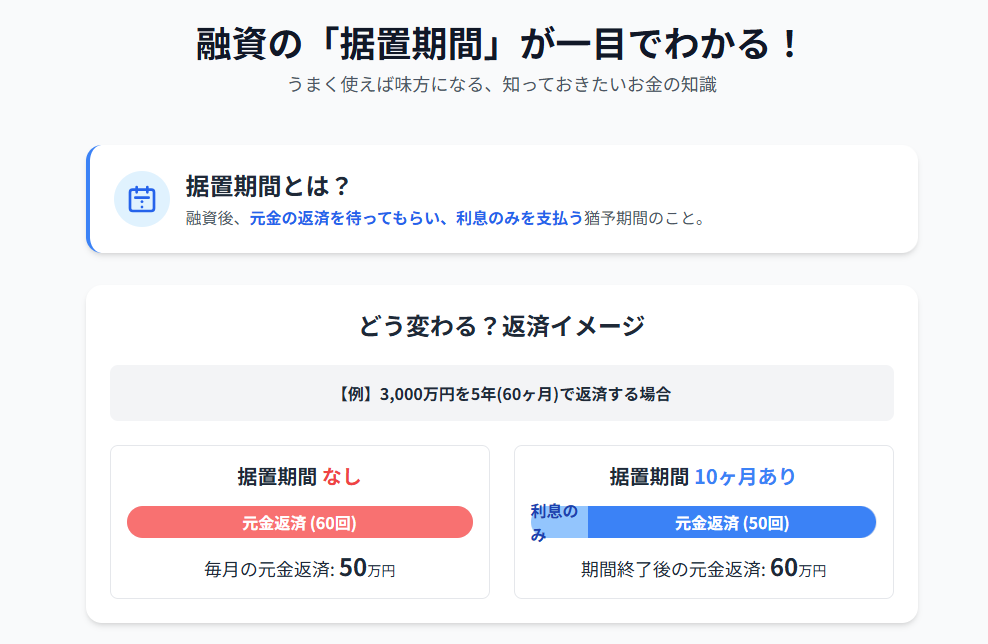Image resolution: width=988 pixels, height=644 pixels.
Task: Click the 毎月の元金返済: 50万円 text
Action: 300,568
